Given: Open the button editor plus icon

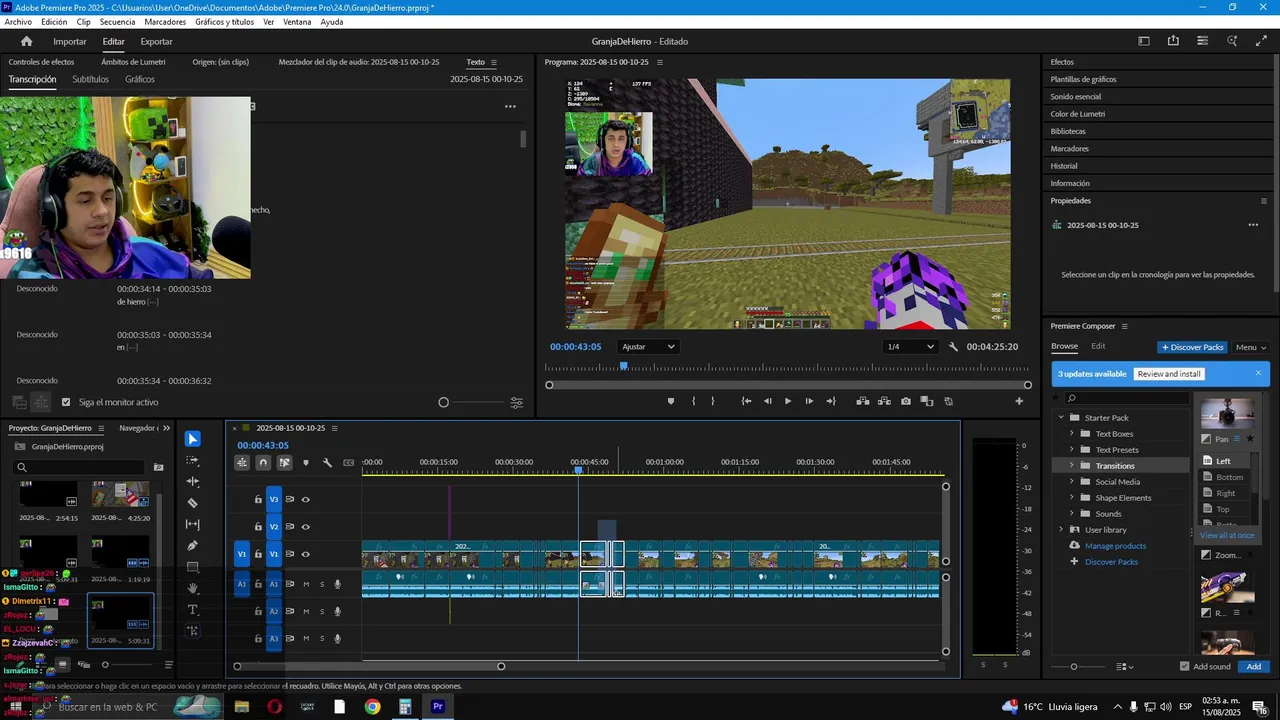Looking at the screenshot, I should pyautogui.click(x=1019, y=401).
